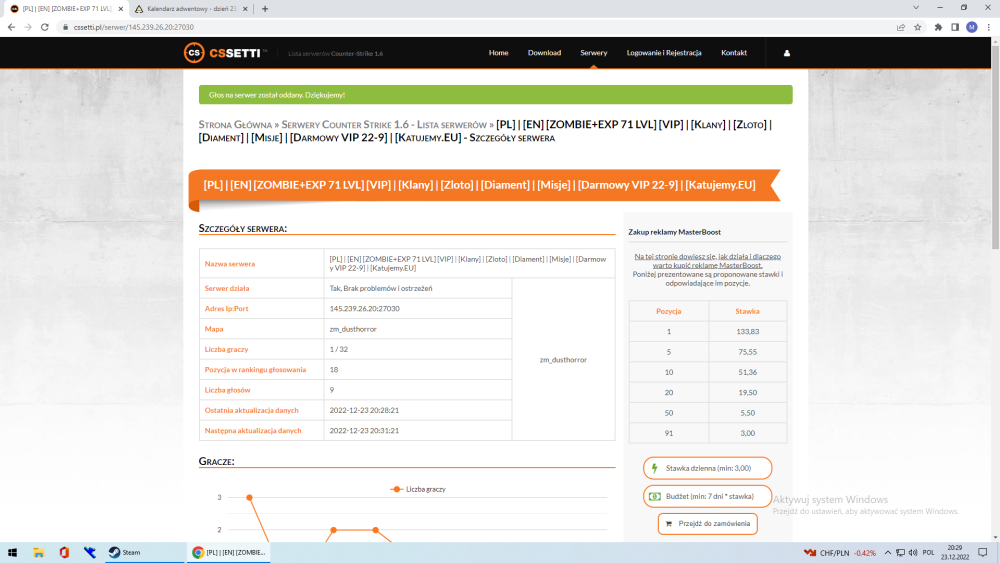The width and height of the screenshot is (1000, 563).
Task: Reload the page with the refresh icon
Action: pos(45,27)
